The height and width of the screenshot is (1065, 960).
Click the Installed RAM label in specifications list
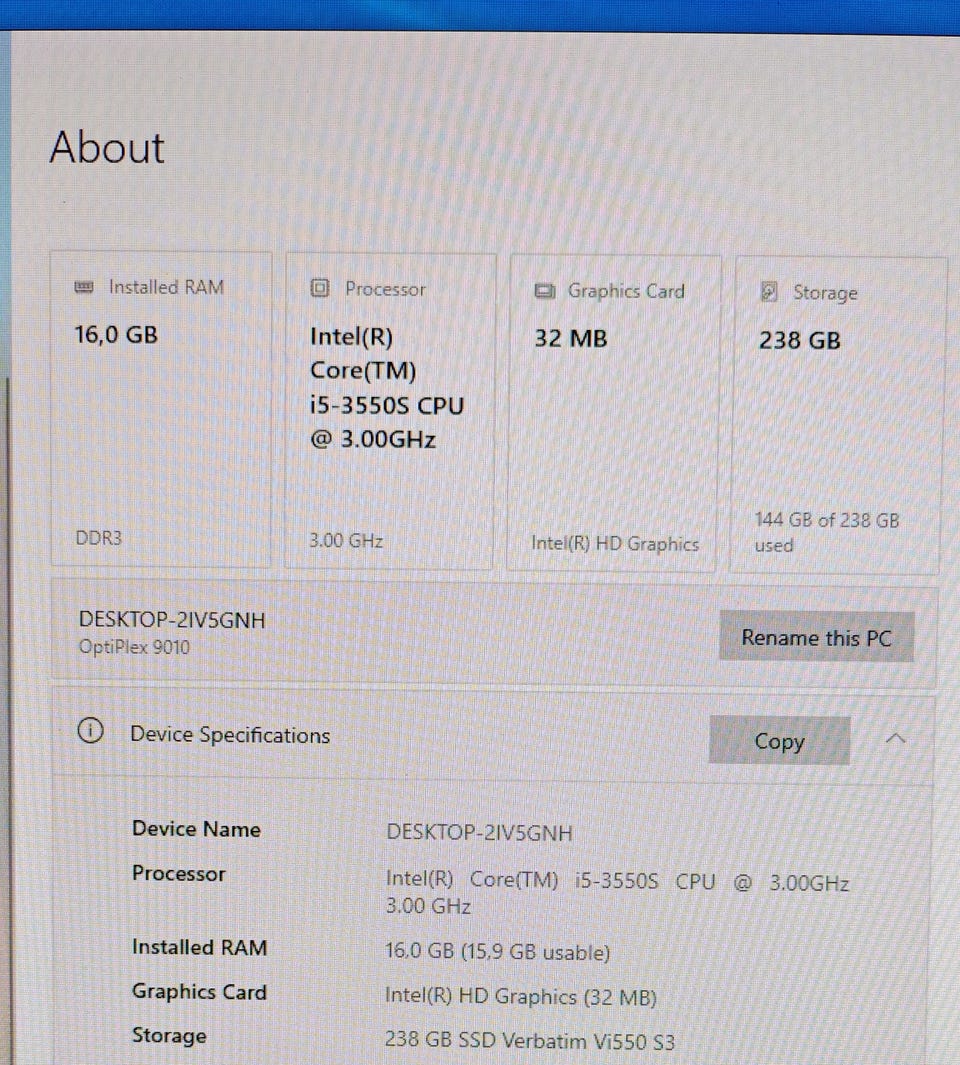(x=200, y=947)
